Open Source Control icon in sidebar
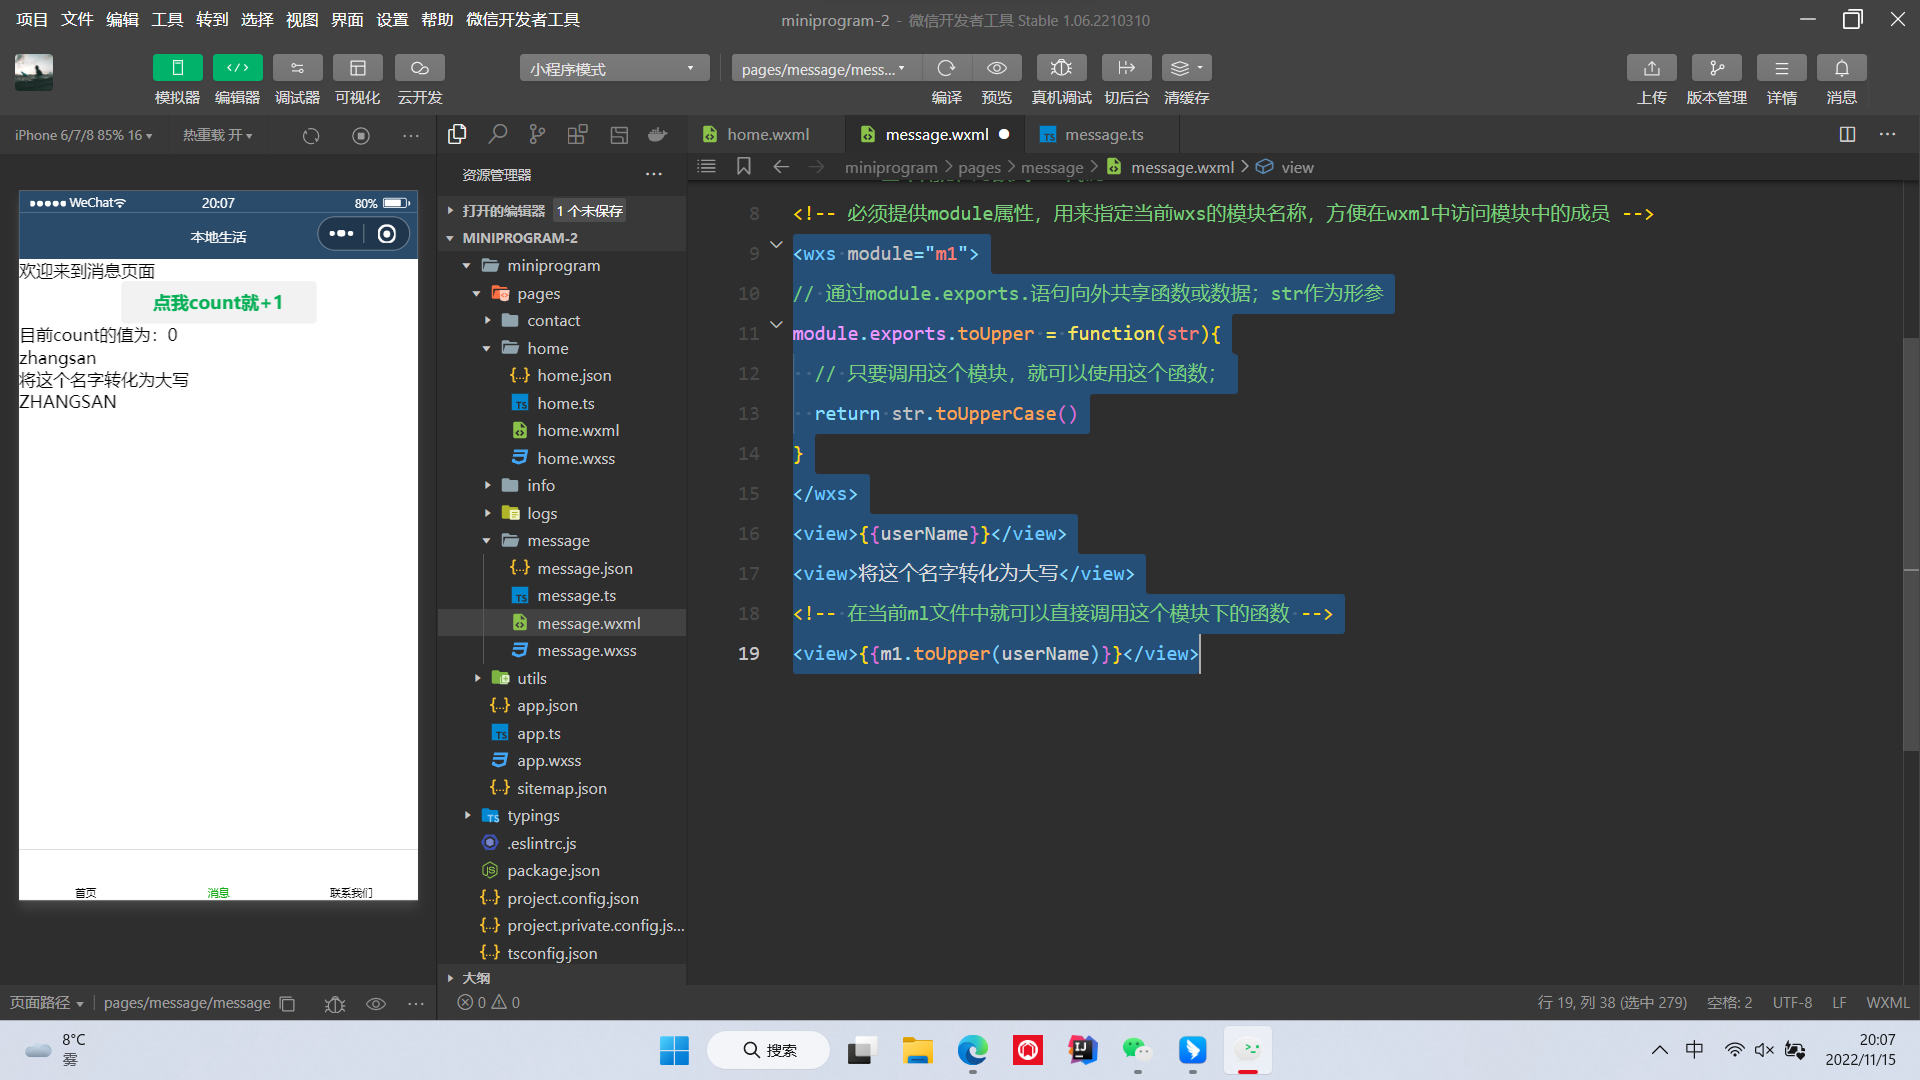Image resolution: width=1920 pixels, height=1080 pixels. 537,134
